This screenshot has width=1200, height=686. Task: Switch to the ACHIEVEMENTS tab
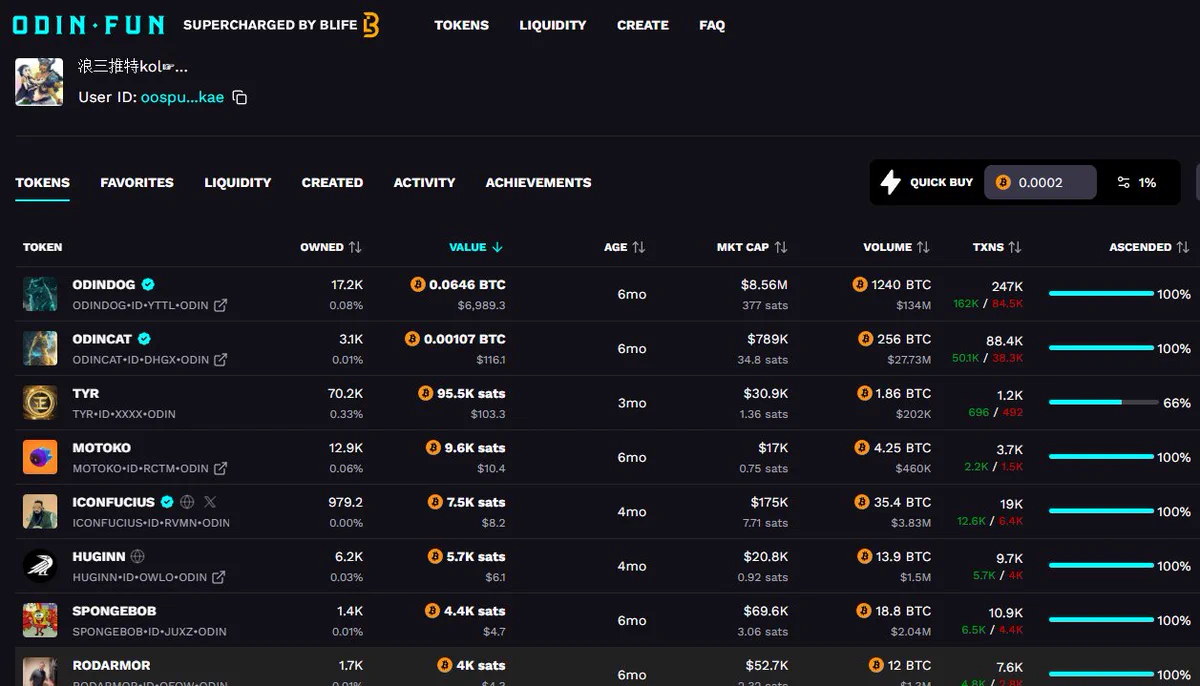coord(538,182)
